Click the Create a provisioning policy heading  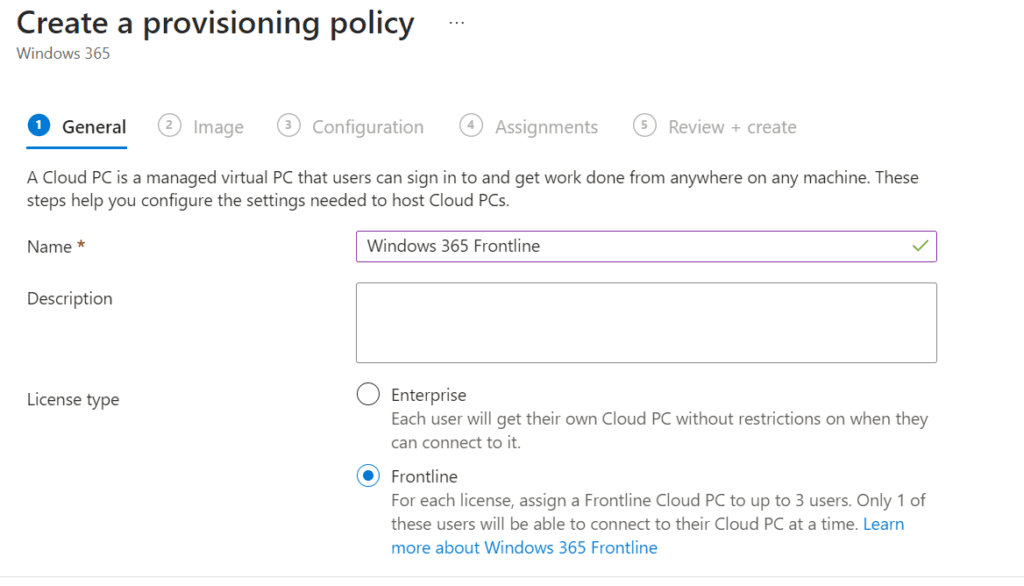pyautogui.click(x=216, y=24)
